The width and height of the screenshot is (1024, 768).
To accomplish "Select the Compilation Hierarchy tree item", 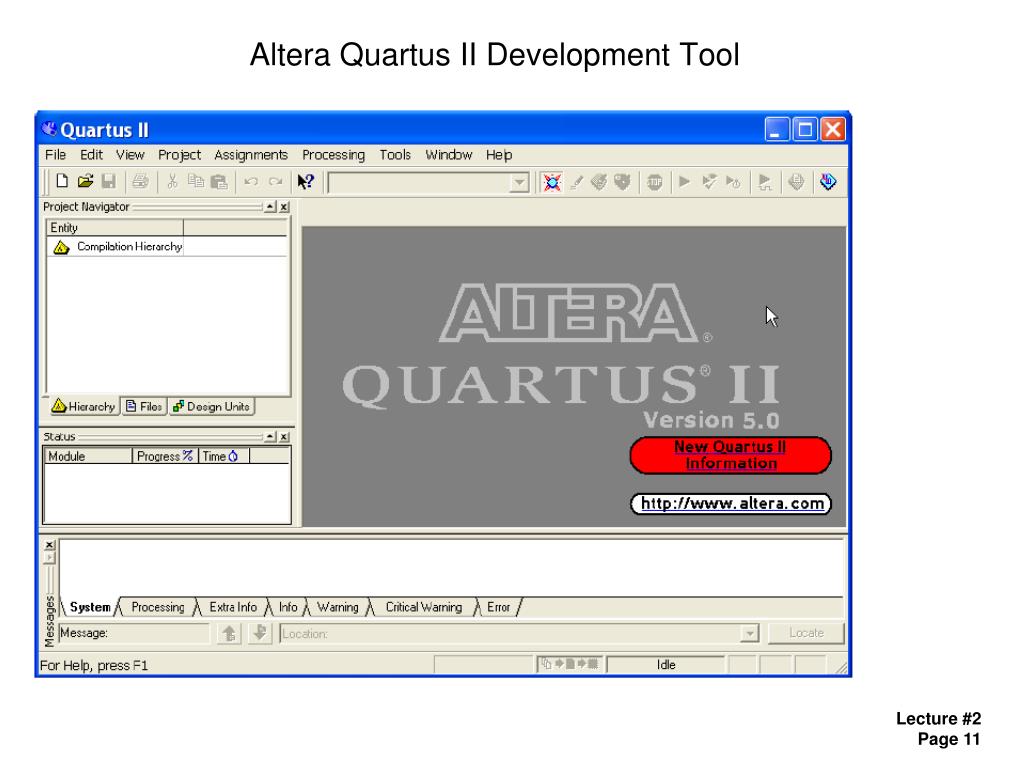I will pyautogui.click(x=118, y=247).
